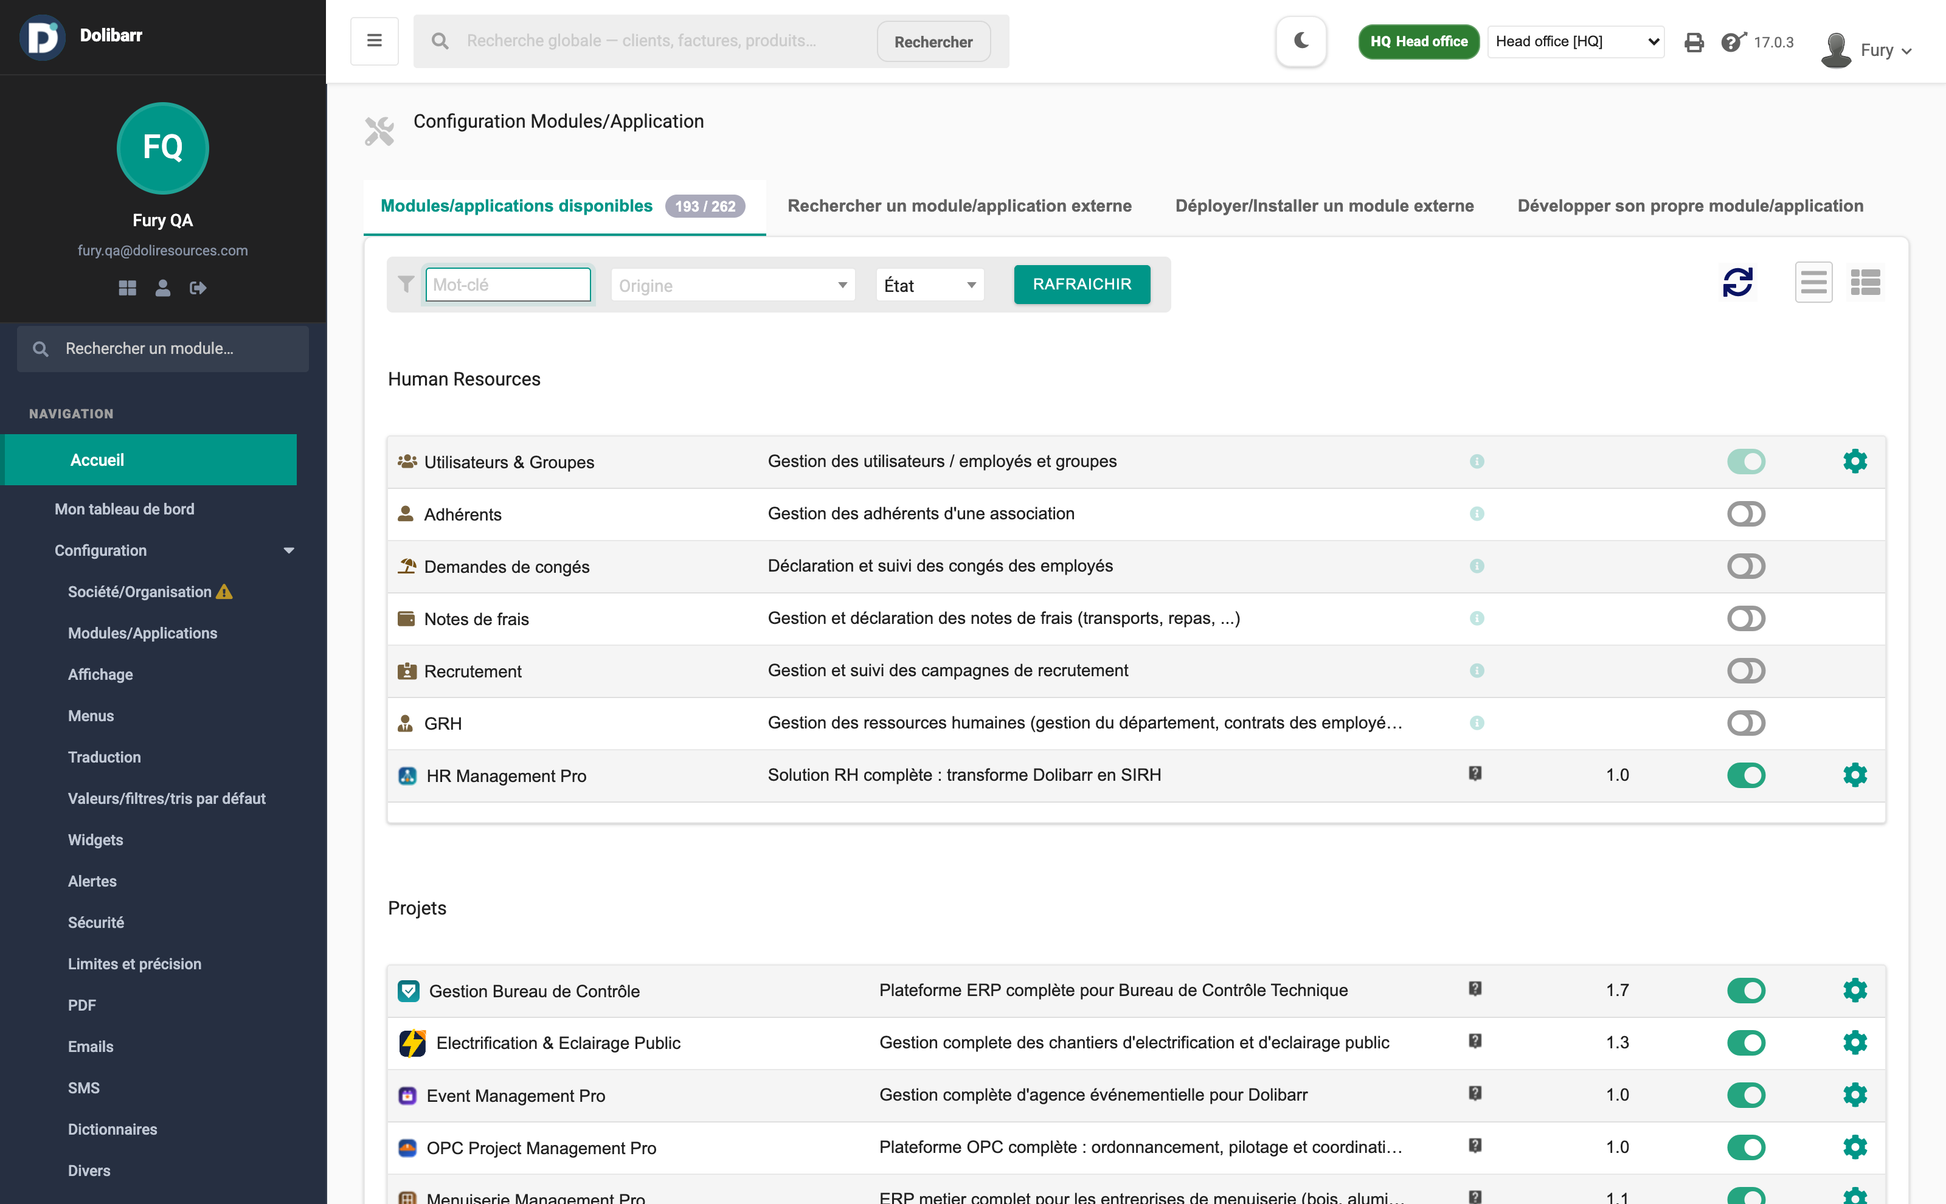Click info icon for Adhérents module
Image resolution: width=1946 pixels, height=1204 pixels.
(x=1477, y=514)
